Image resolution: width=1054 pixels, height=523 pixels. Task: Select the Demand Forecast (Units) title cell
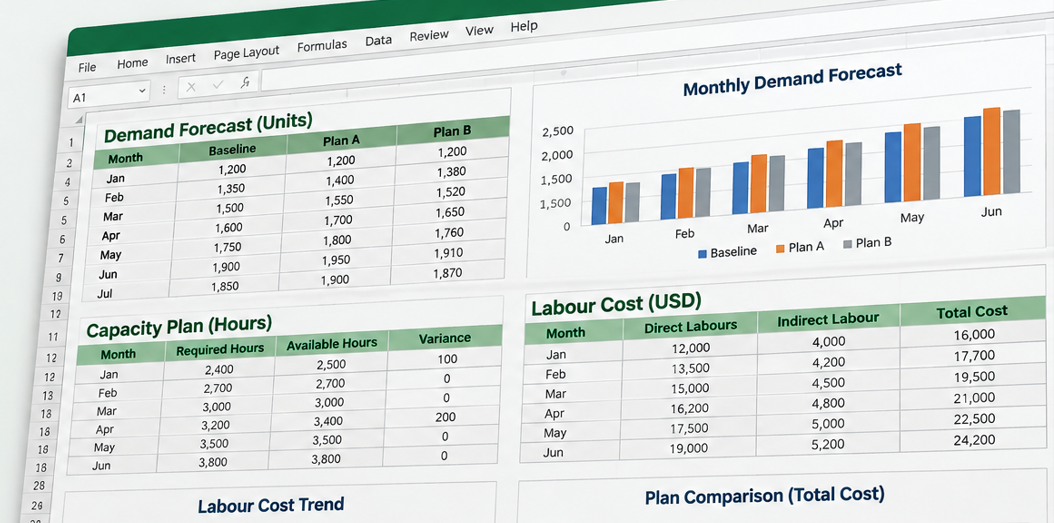(208, 127)
